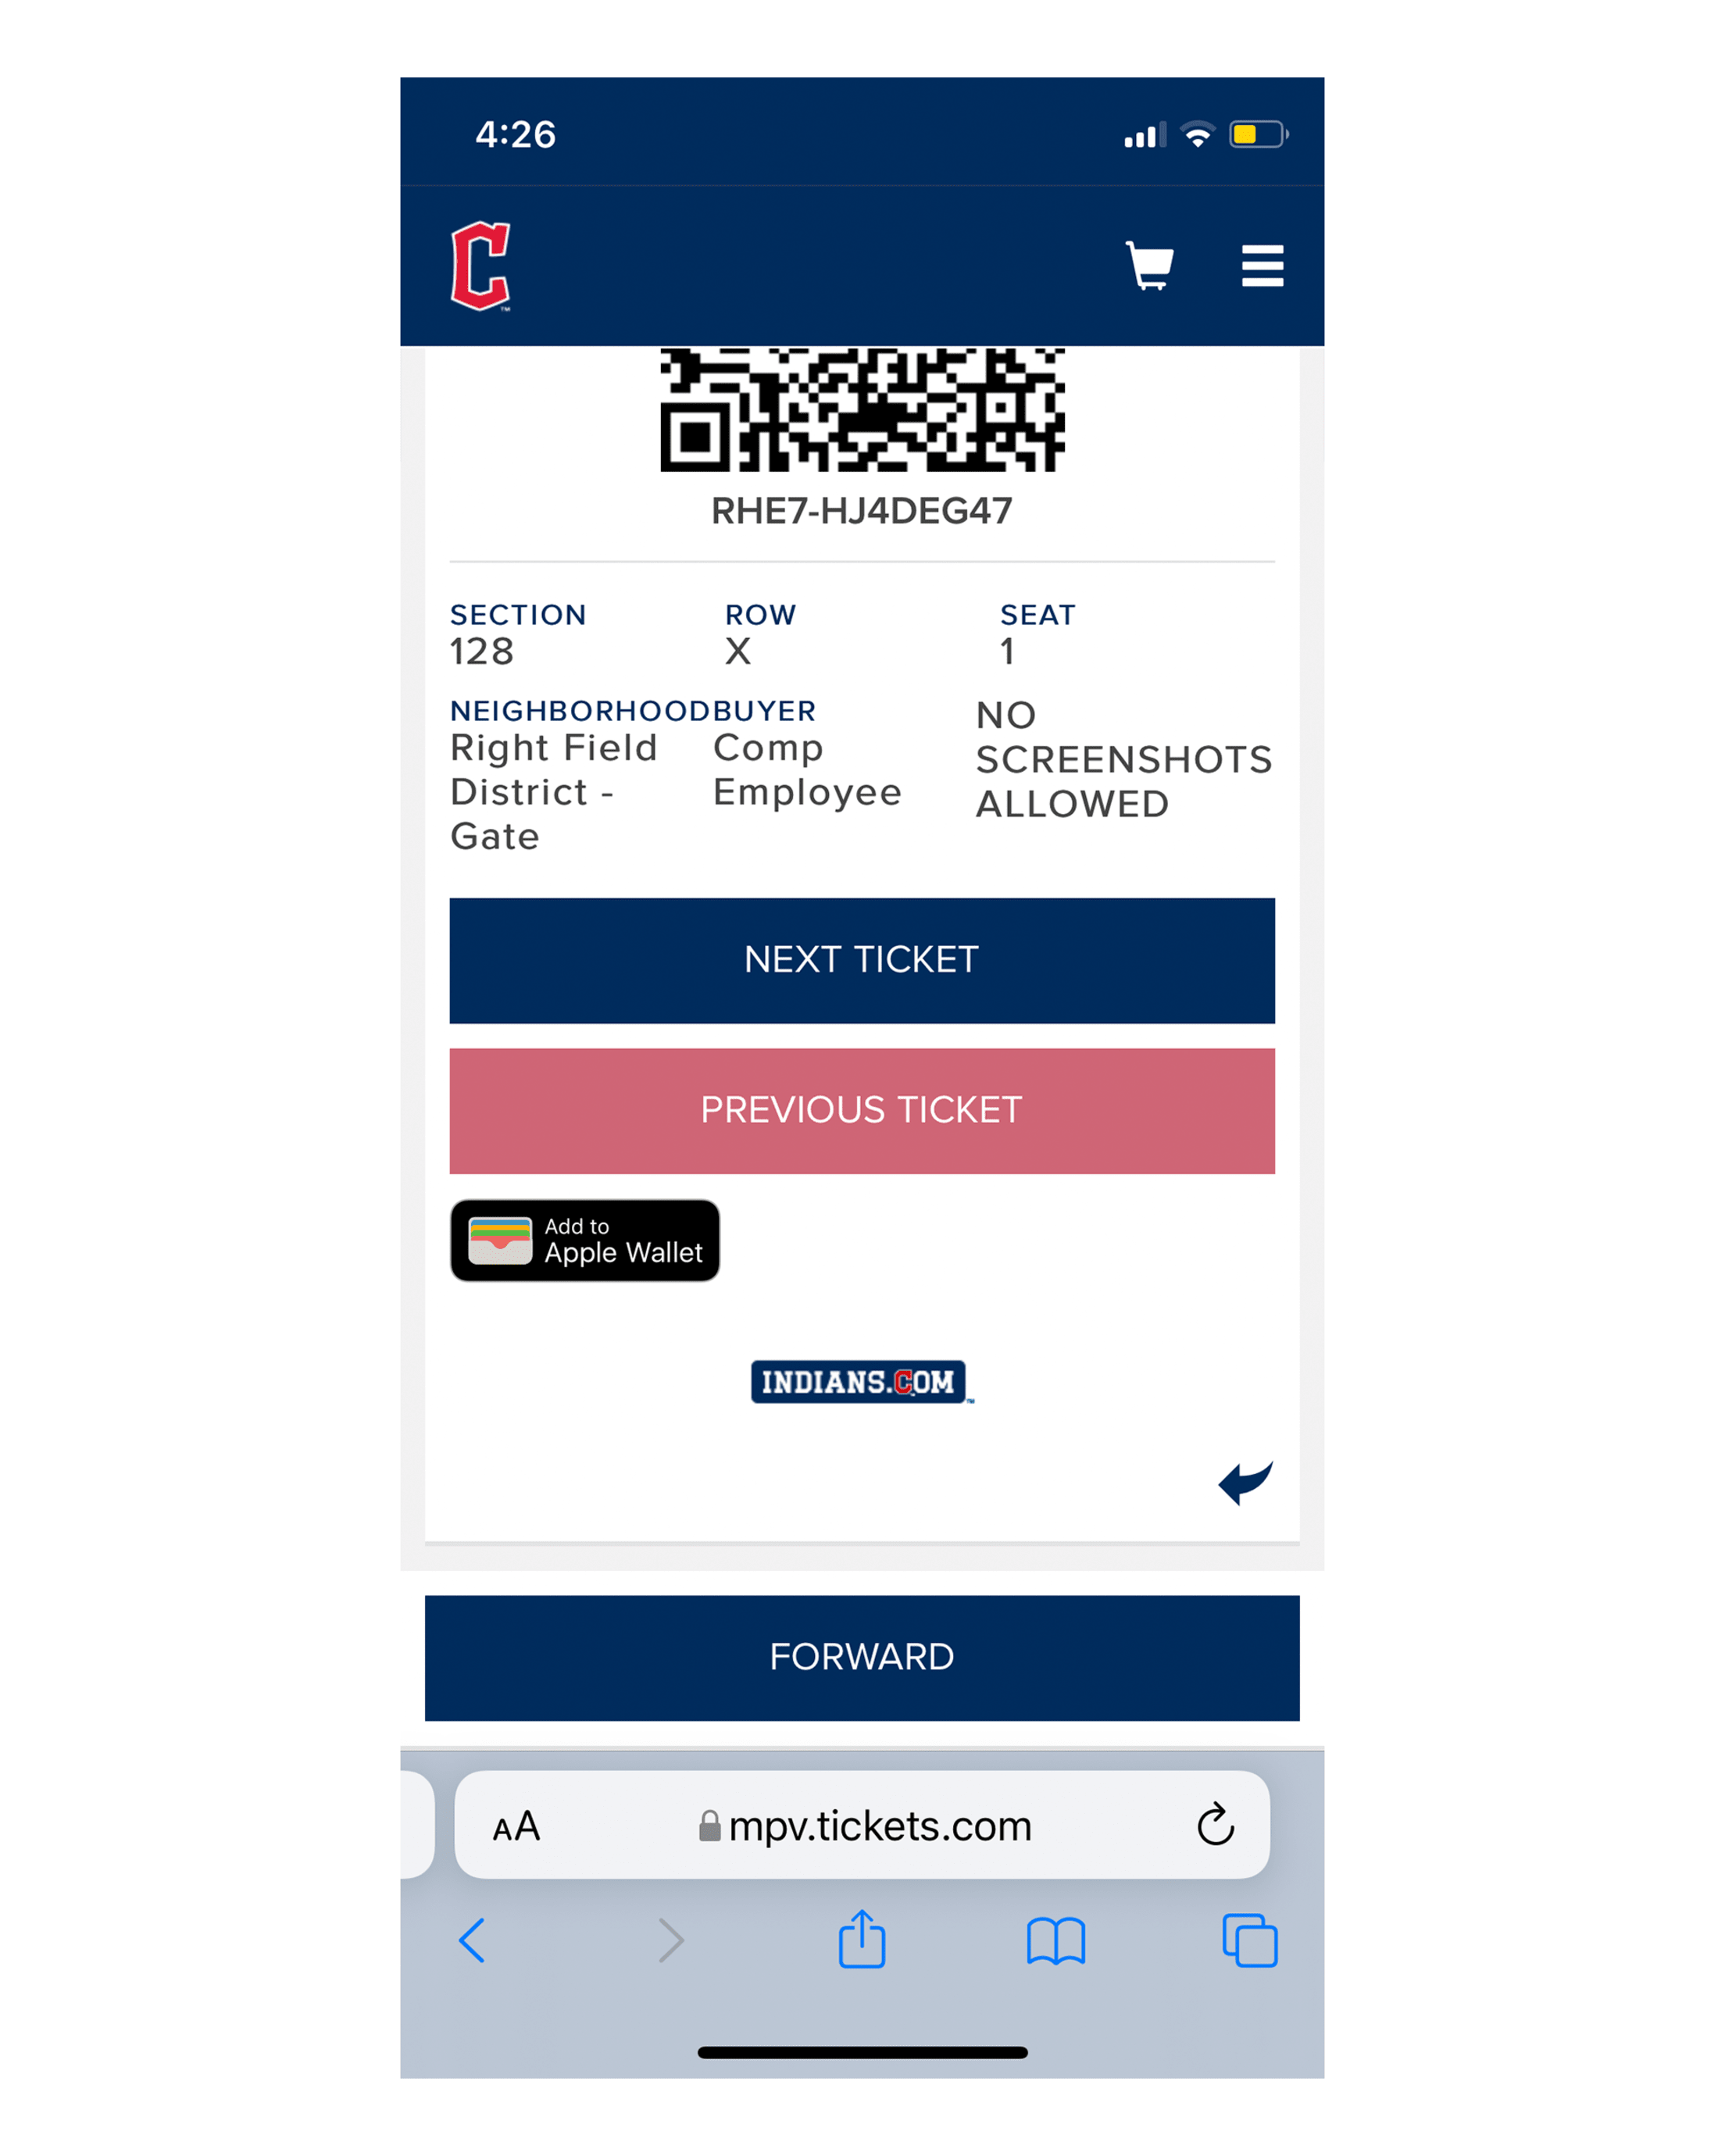The width and height of the screenshot is (1725, 2156).
Task: Click the NEXT TICKET button
Action: (862, 959)
